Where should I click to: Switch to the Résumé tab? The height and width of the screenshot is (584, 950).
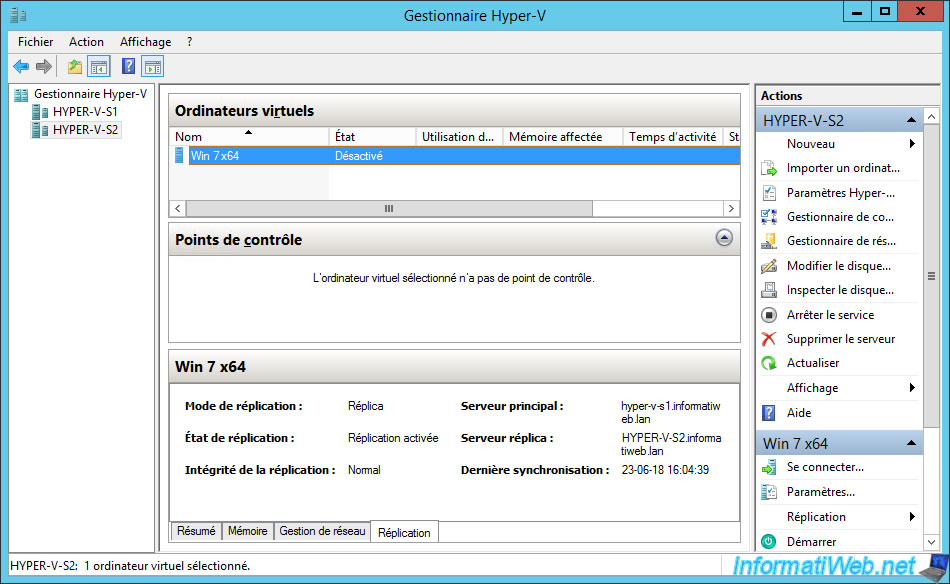(x=196, y=531)
